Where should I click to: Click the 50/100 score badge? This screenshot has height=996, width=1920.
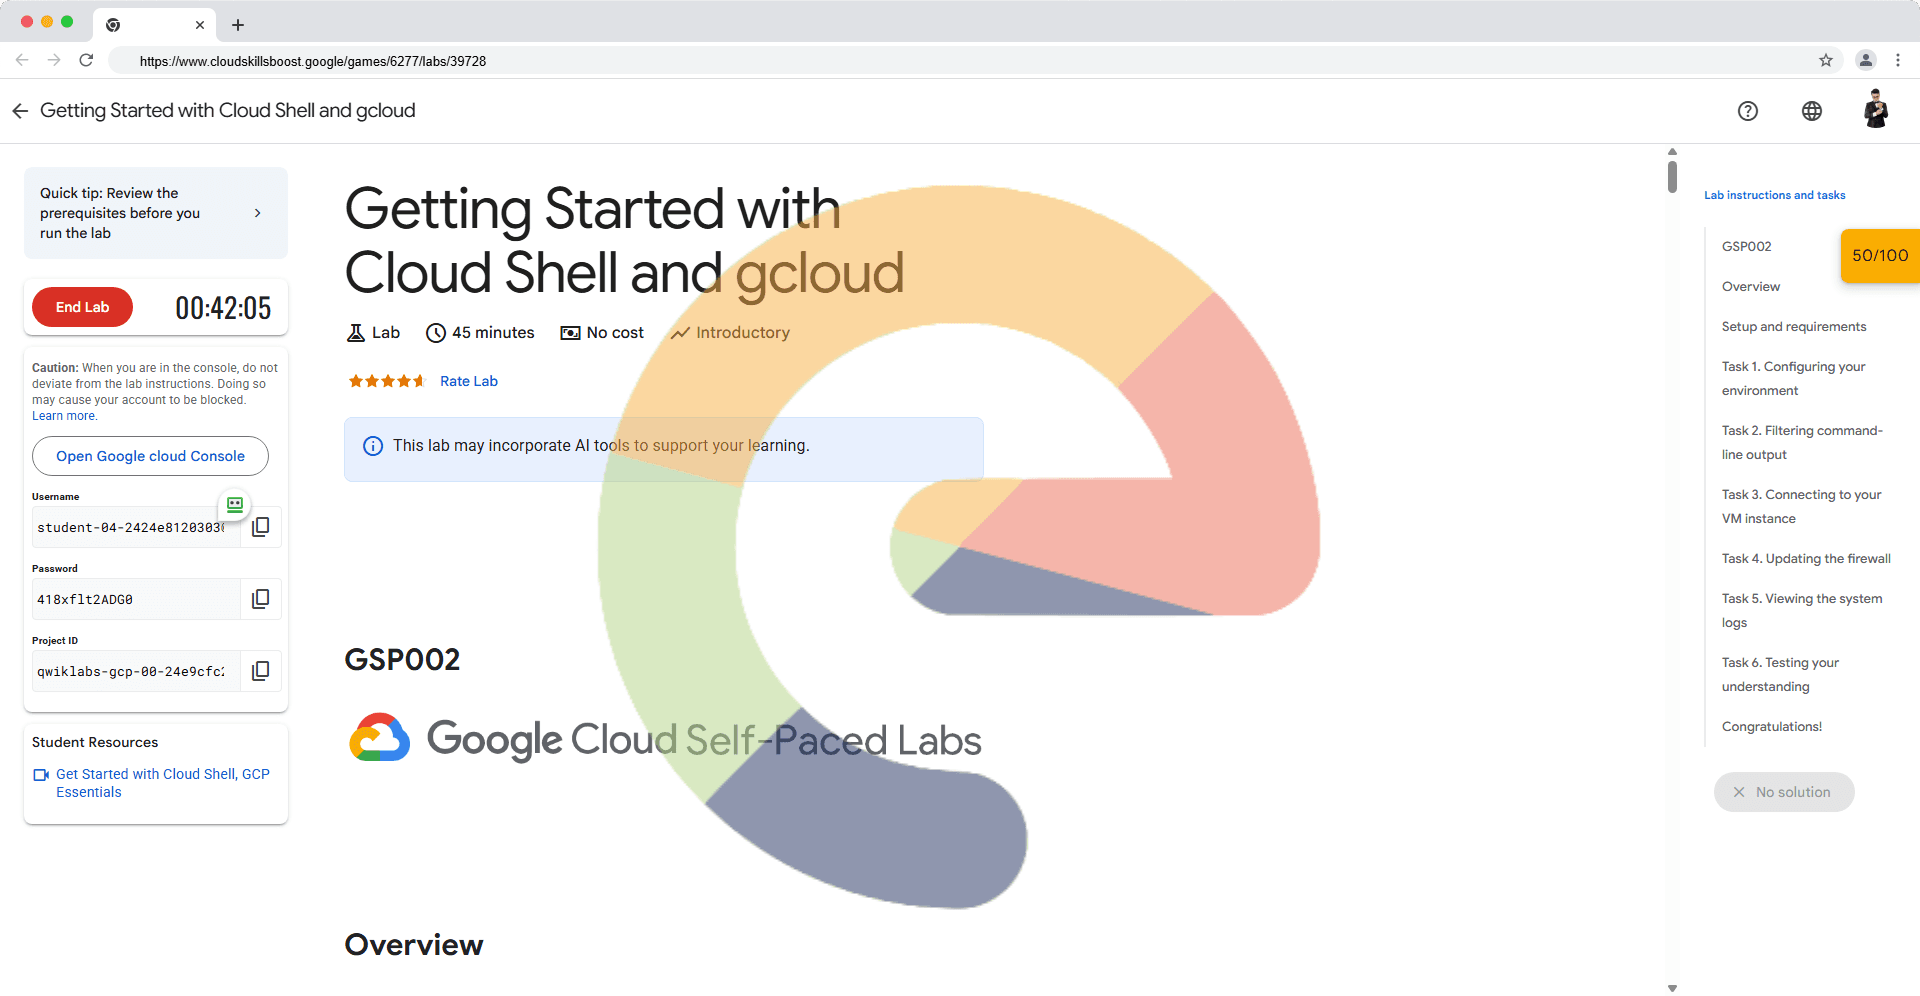tap(1879, 256)
